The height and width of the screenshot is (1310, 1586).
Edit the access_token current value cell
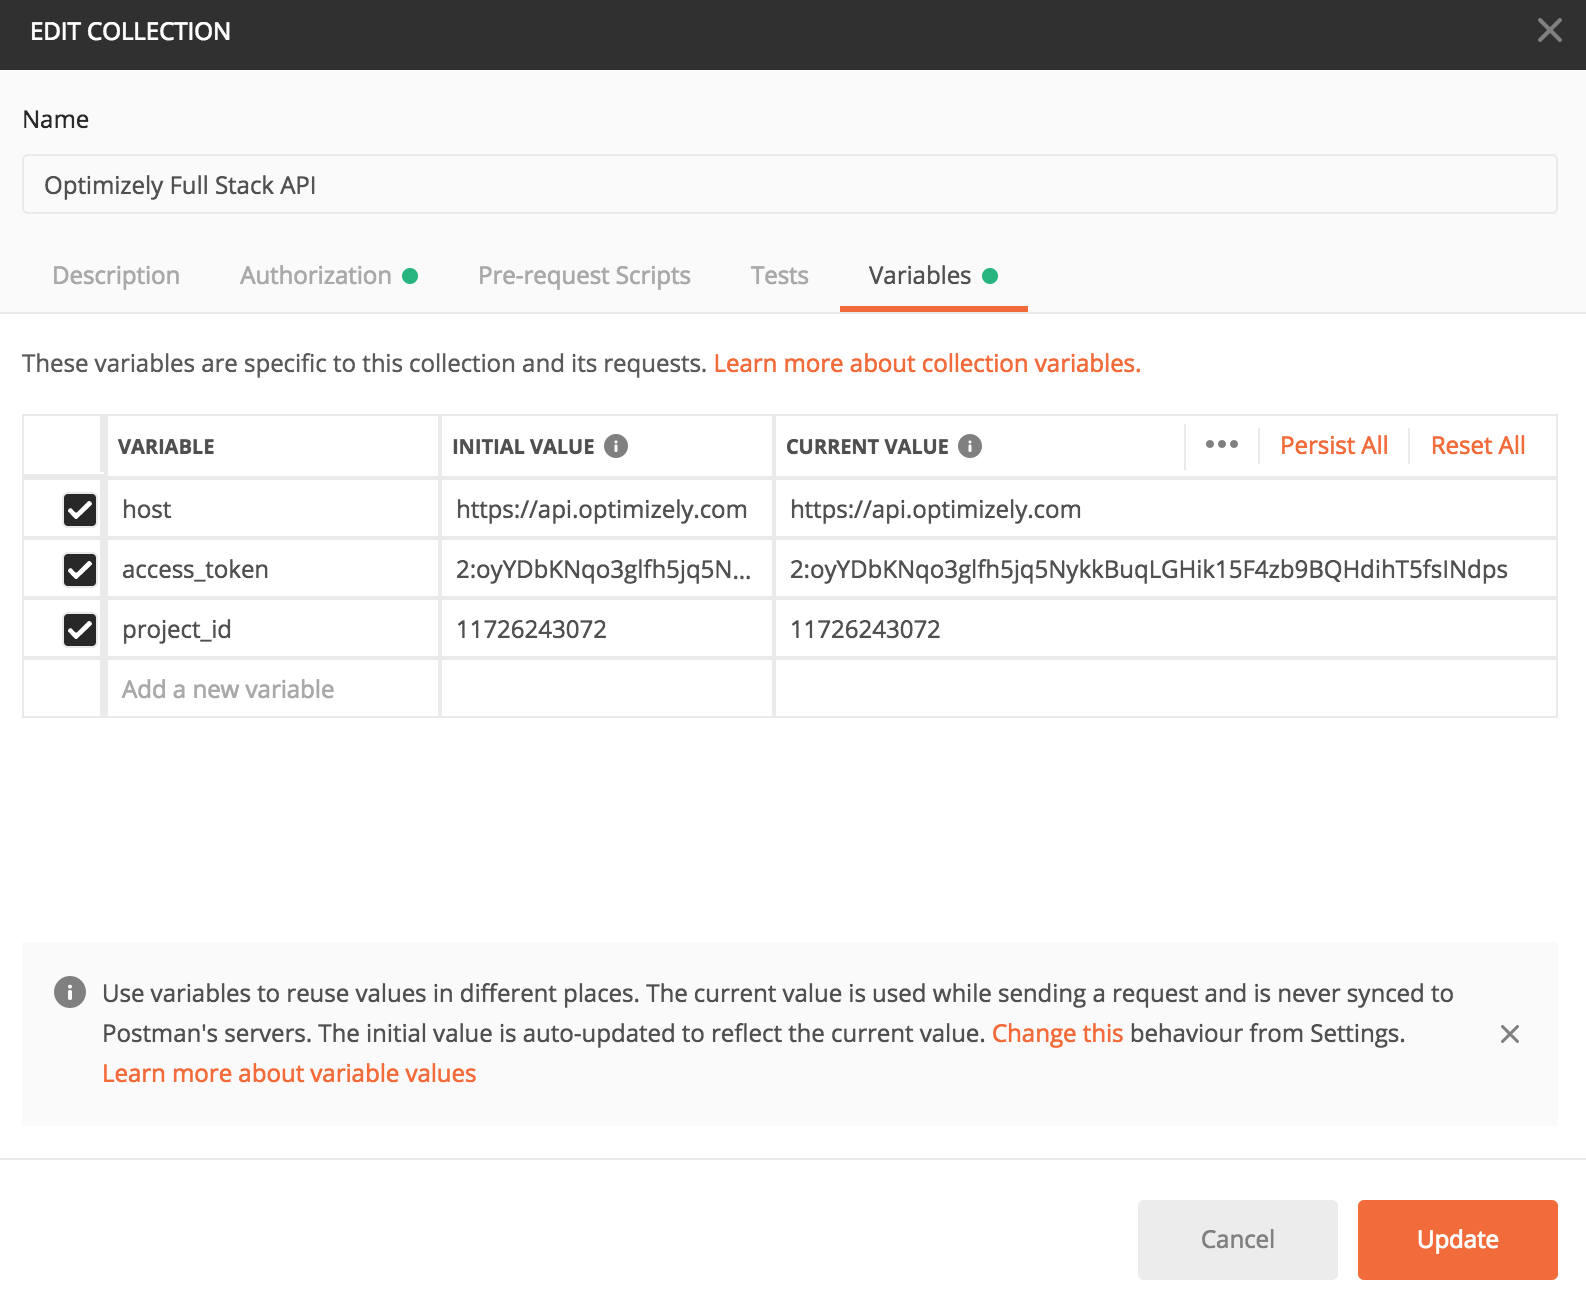coord(1166,569)
